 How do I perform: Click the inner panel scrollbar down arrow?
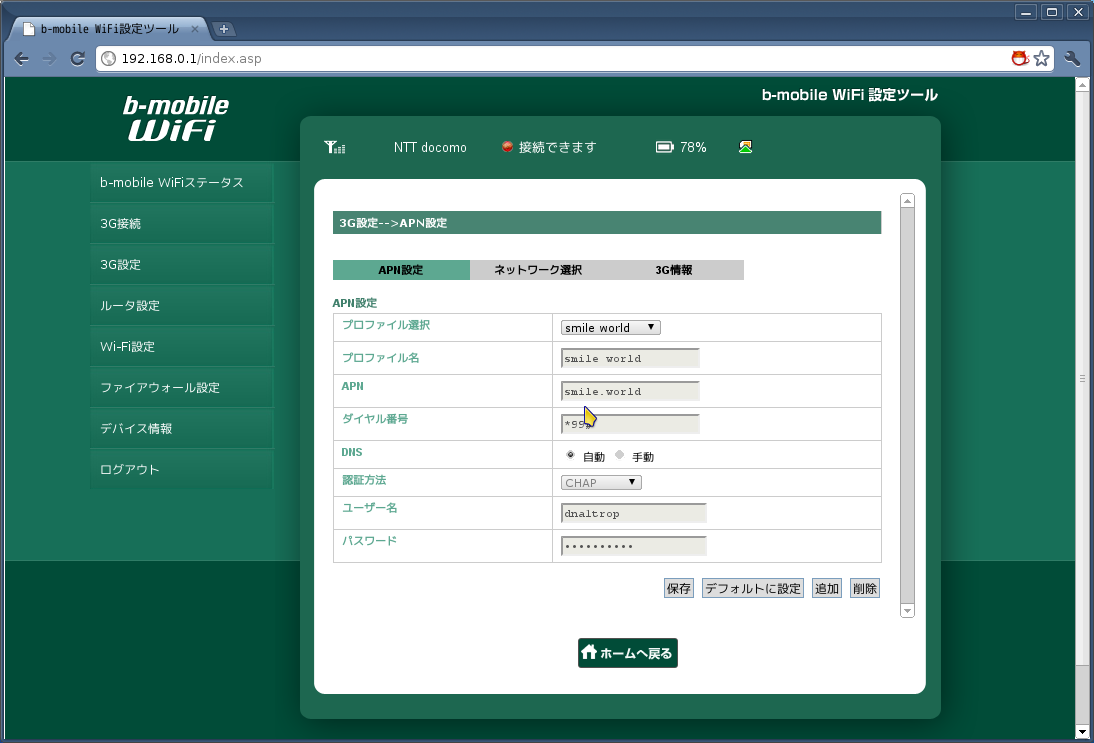click(907, 610)
